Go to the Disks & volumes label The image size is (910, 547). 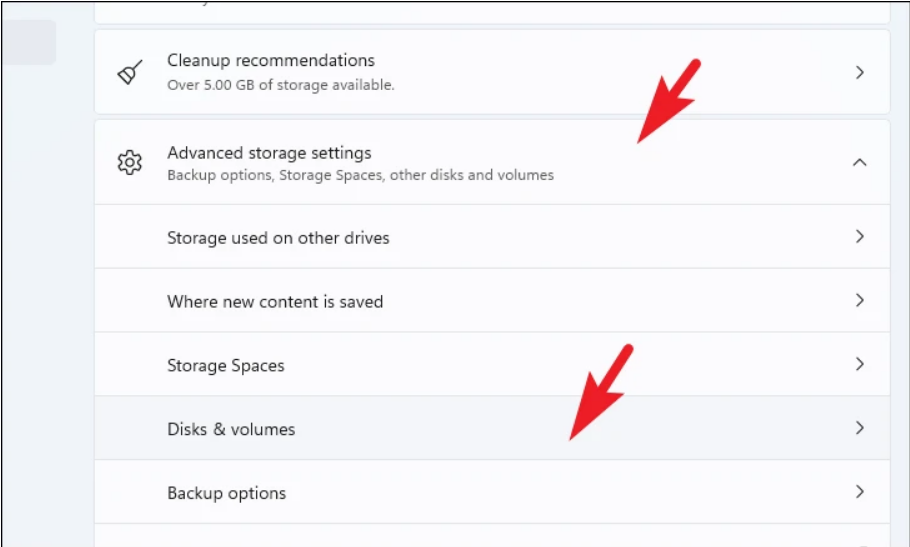click(231, 430)
